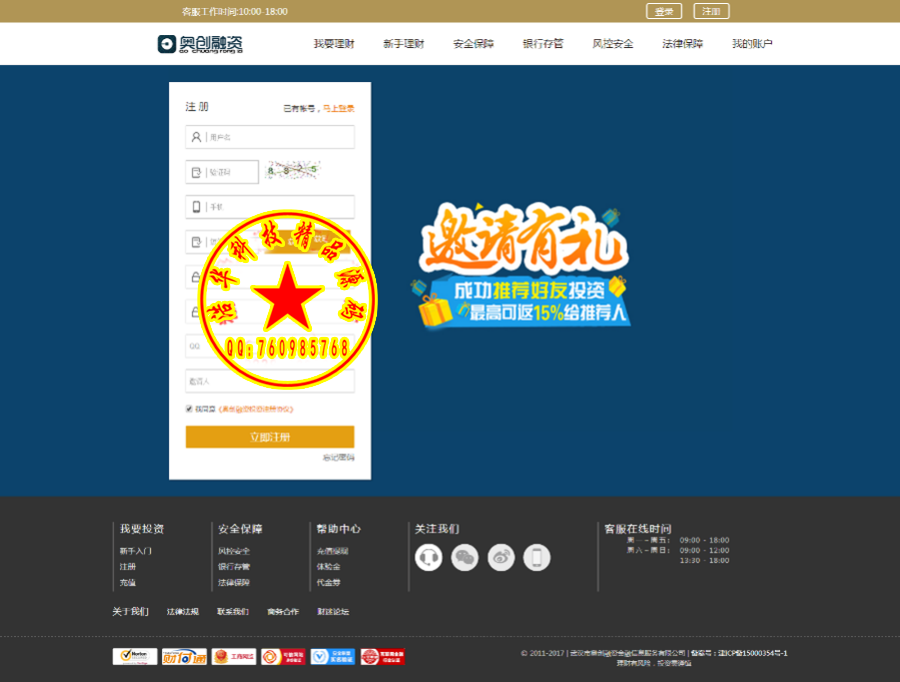Click the first password field with lock icon
This screenshot has width=900, height=682.
[x=270, y=277]
